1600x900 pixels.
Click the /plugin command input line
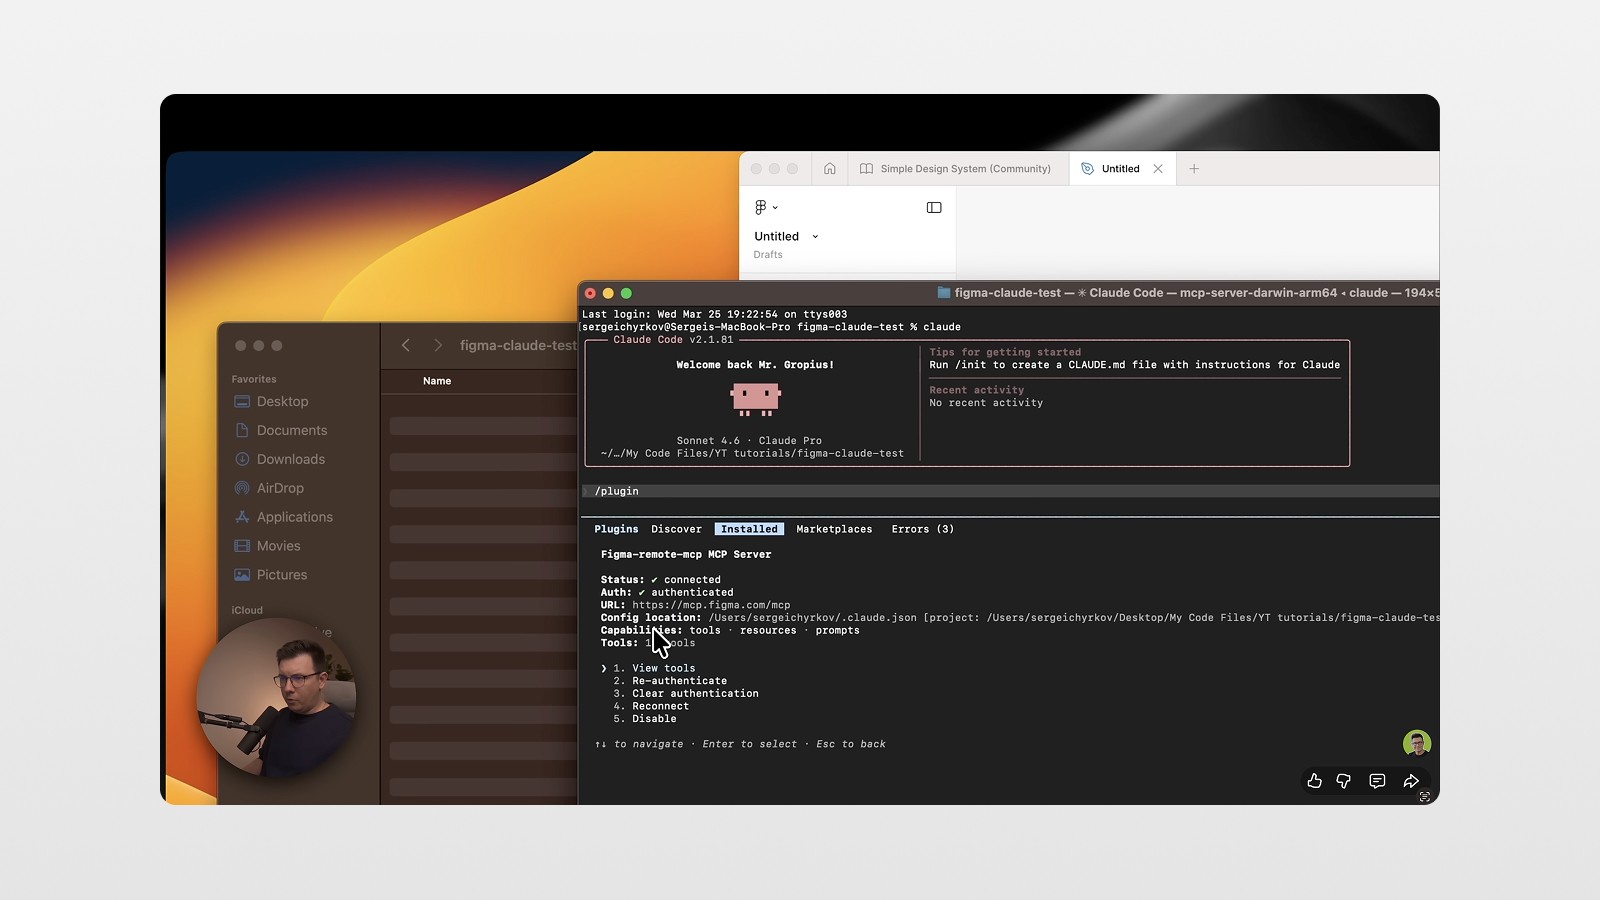click(1010, 491)
